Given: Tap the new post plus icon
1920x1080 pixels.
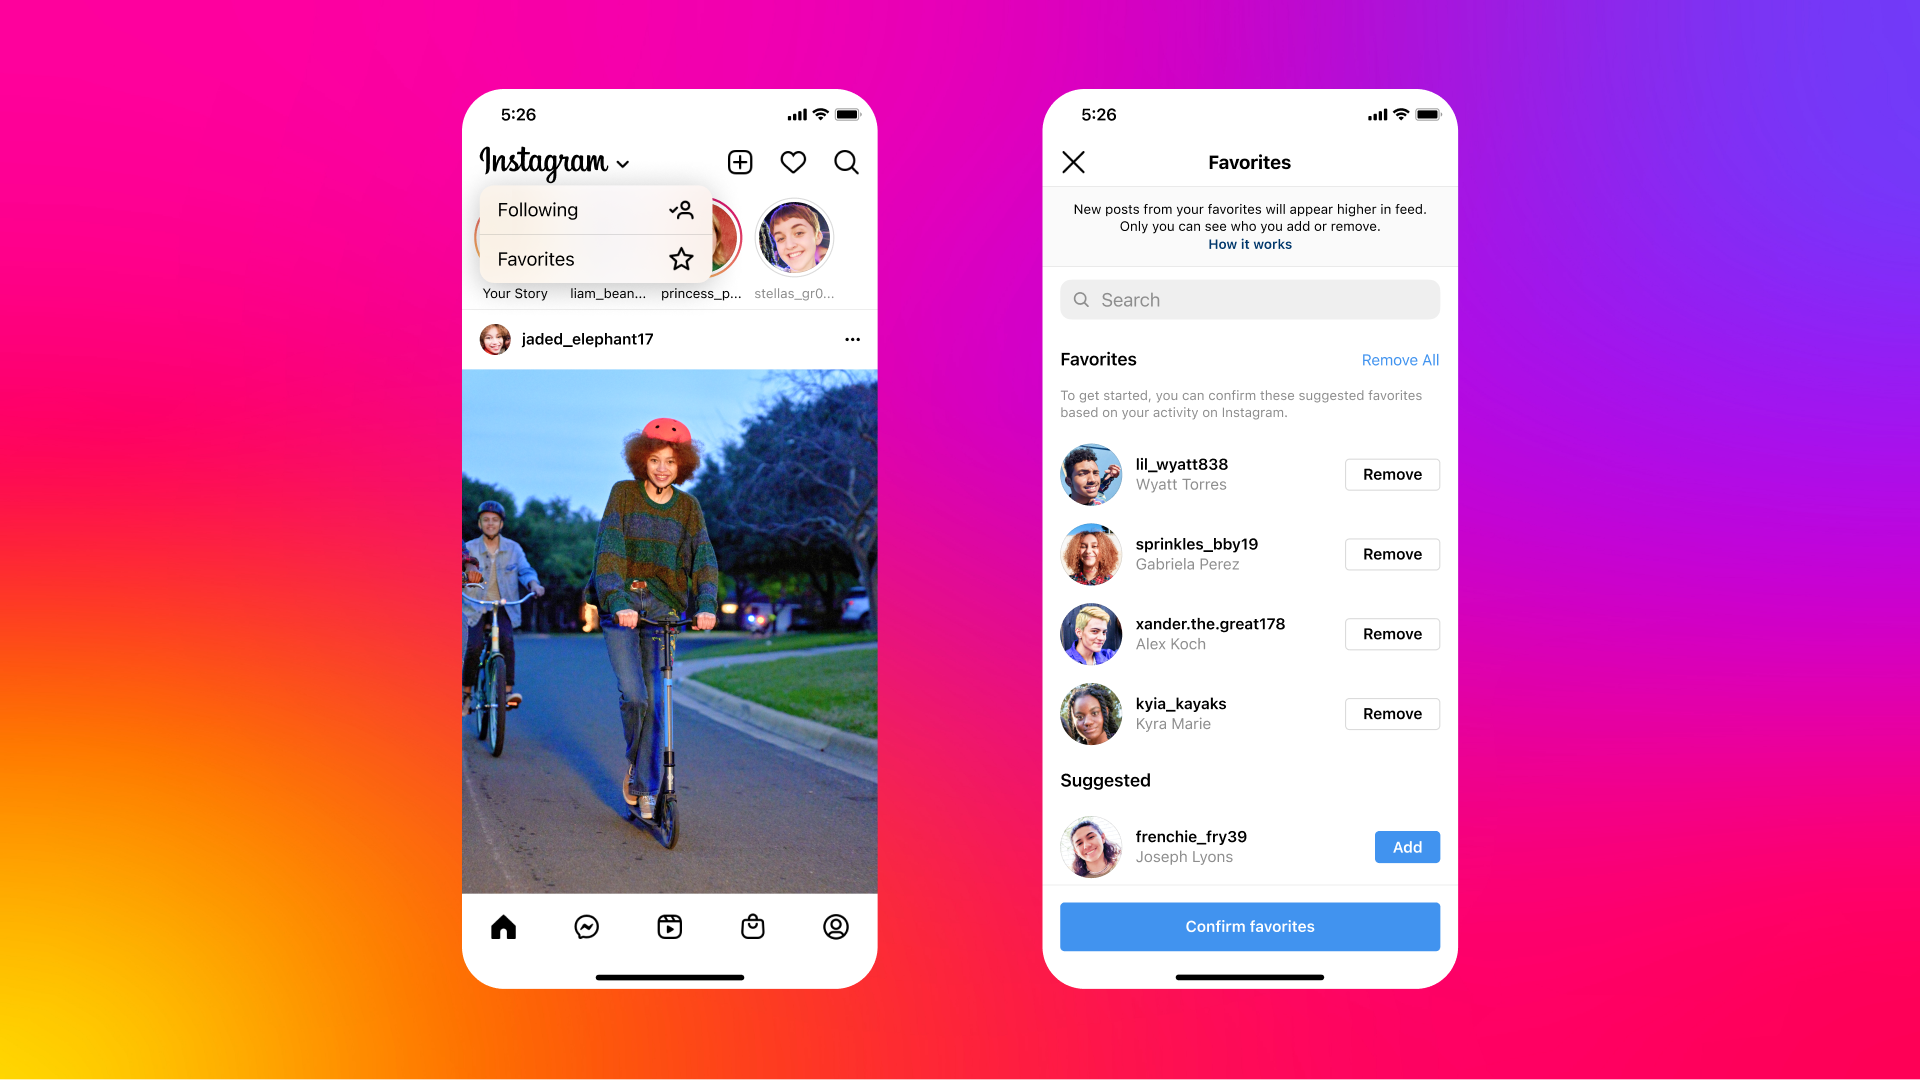Looking at the screenshot, I should click(x=741, y=161).
